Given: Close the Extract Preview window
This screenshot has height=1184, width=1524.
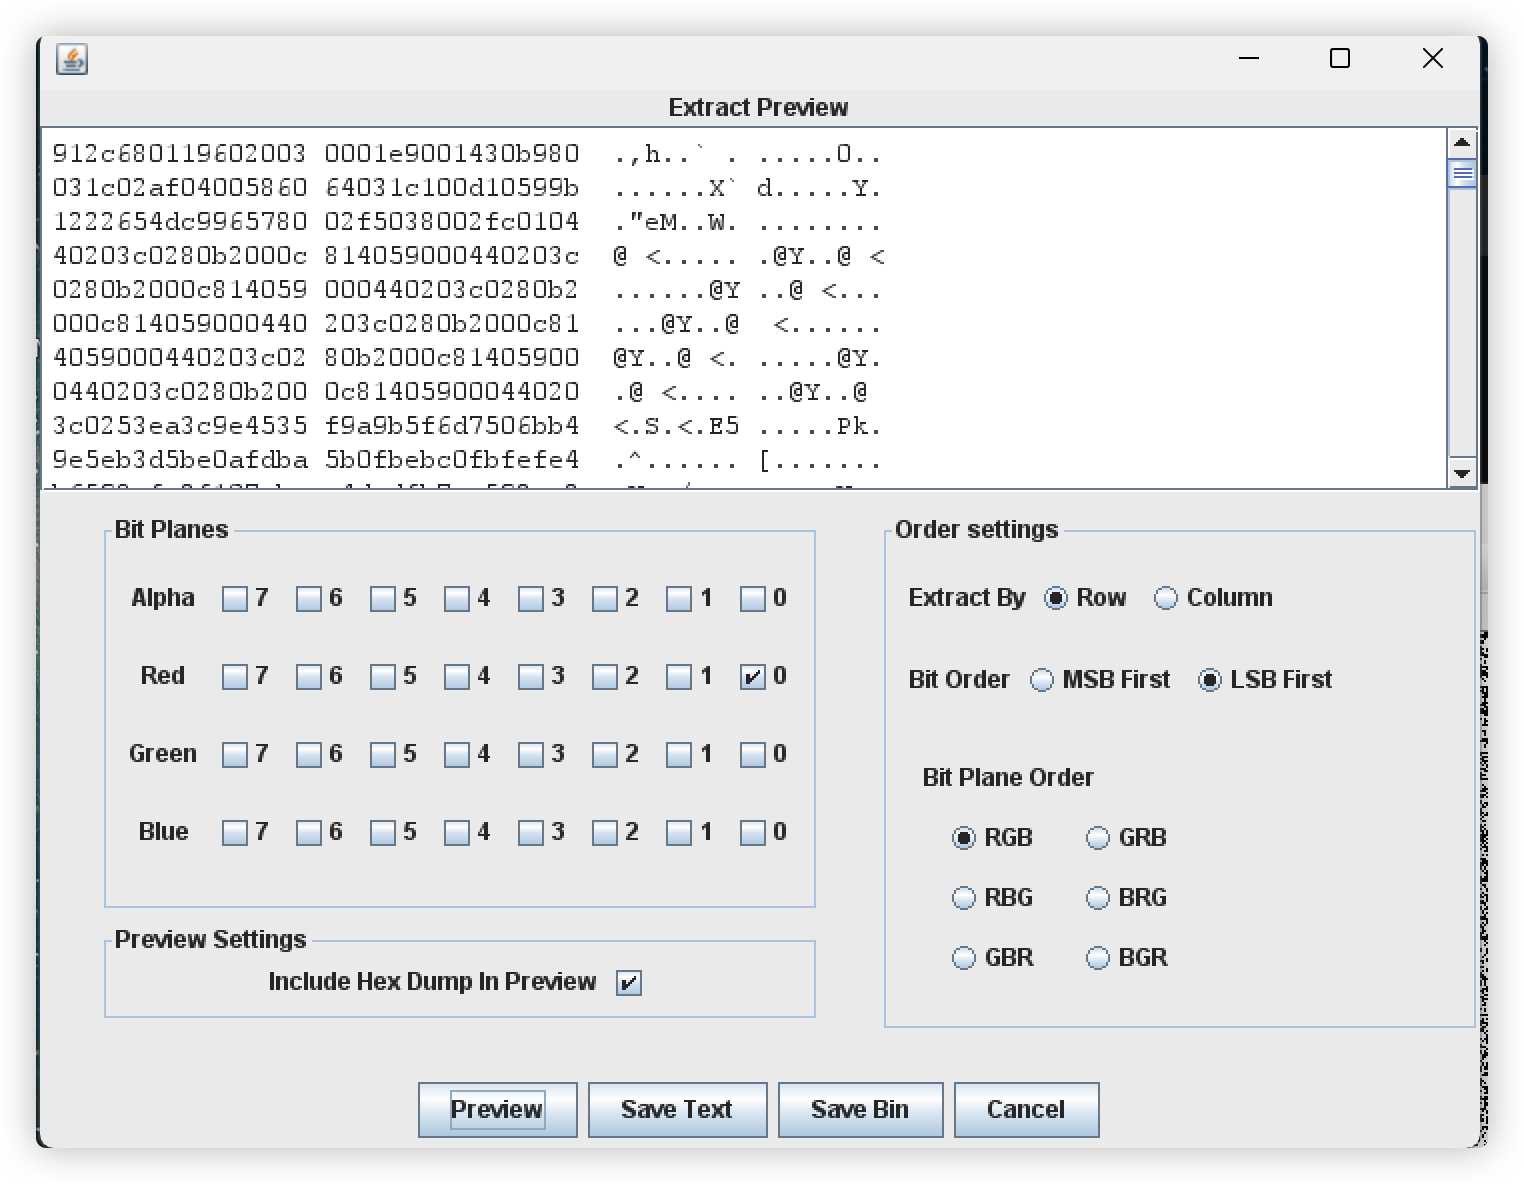Looking at the screenshot, I should point(1432,59).
